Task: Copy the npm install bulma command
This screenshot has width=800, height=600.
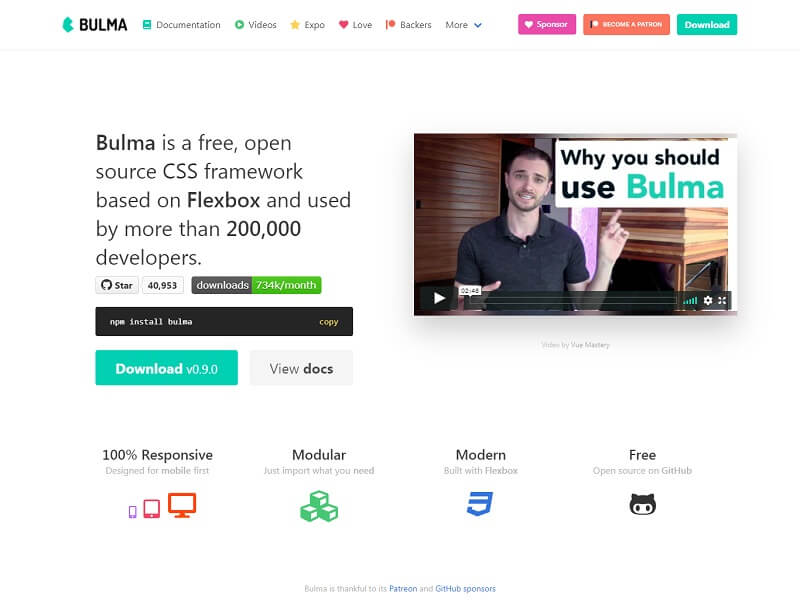Action: coord(329,322)
